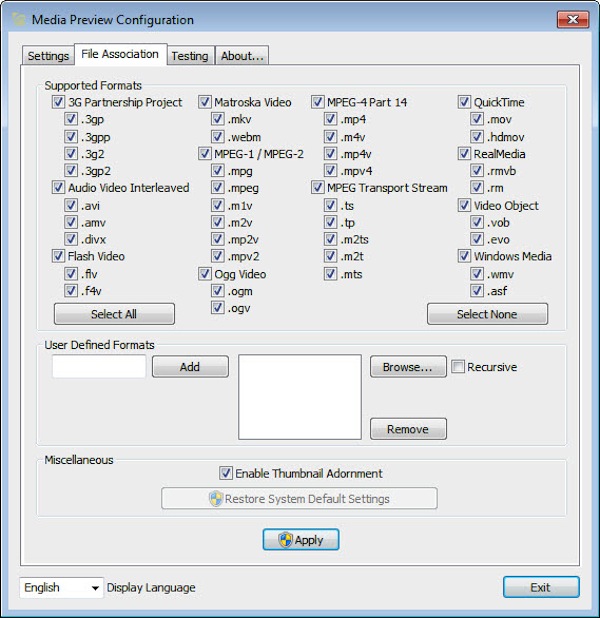
Task: Toggle the .tp checkbox
Action: [330, 222]
